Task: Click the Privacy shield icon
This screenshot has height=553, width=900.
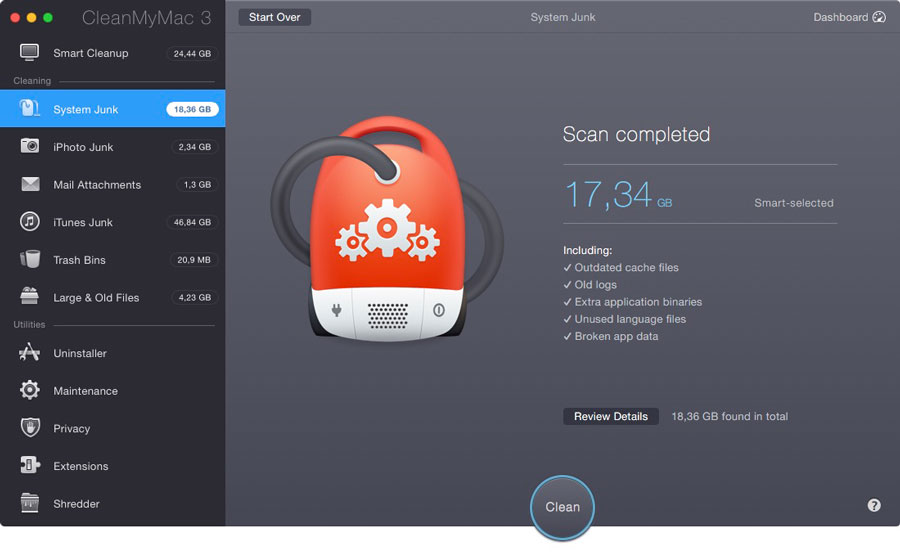Action: point(30,427)
